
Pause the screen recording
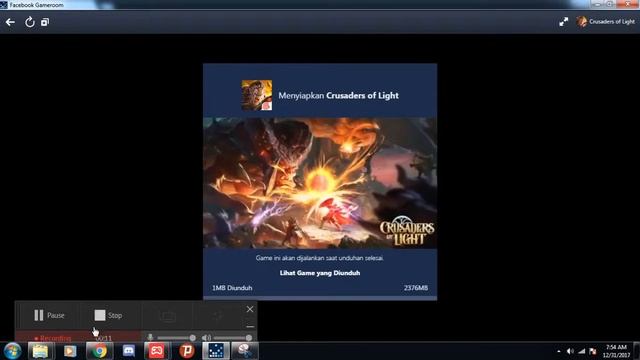49,315
